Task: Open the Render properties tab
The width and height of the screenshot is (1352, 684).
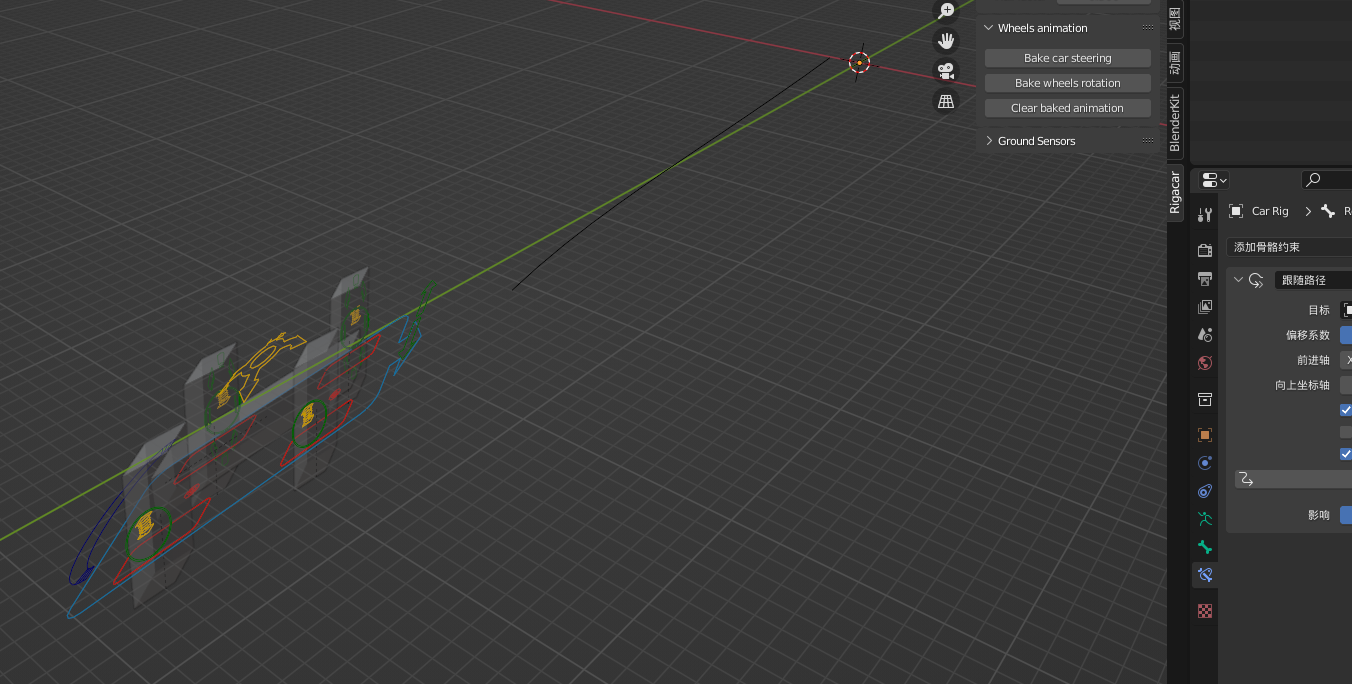Action: coord(1205,250)
